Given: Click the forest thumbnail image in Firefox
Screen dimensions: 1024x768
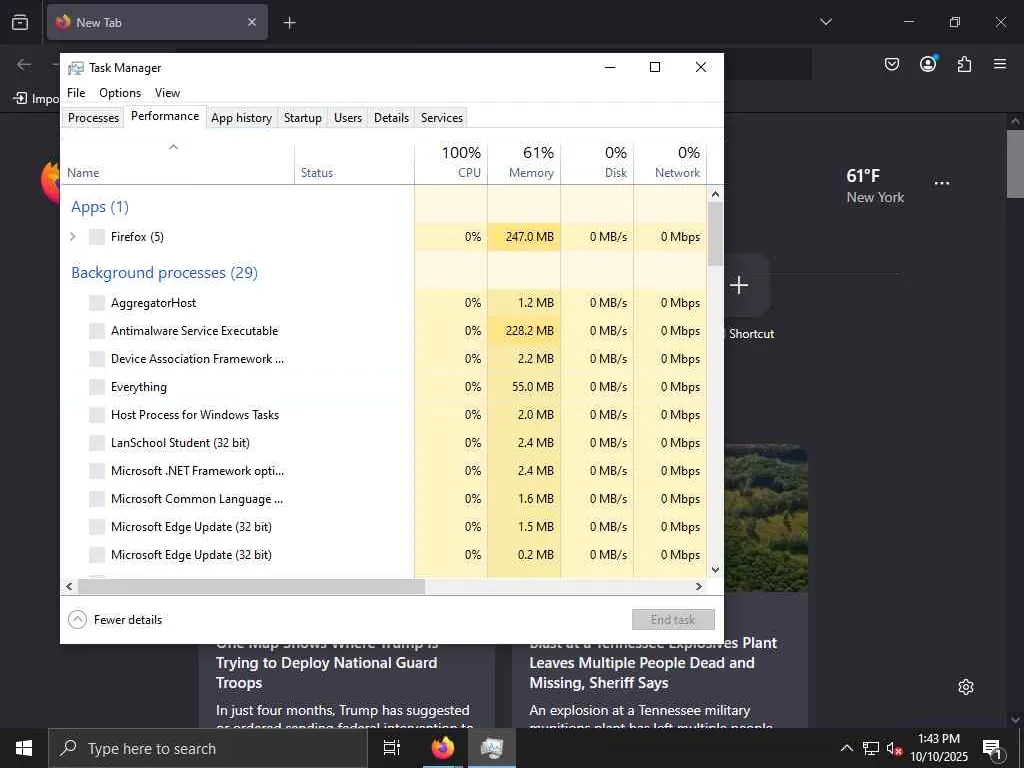Looking at the screenshot, I should (x=766, y=518).
